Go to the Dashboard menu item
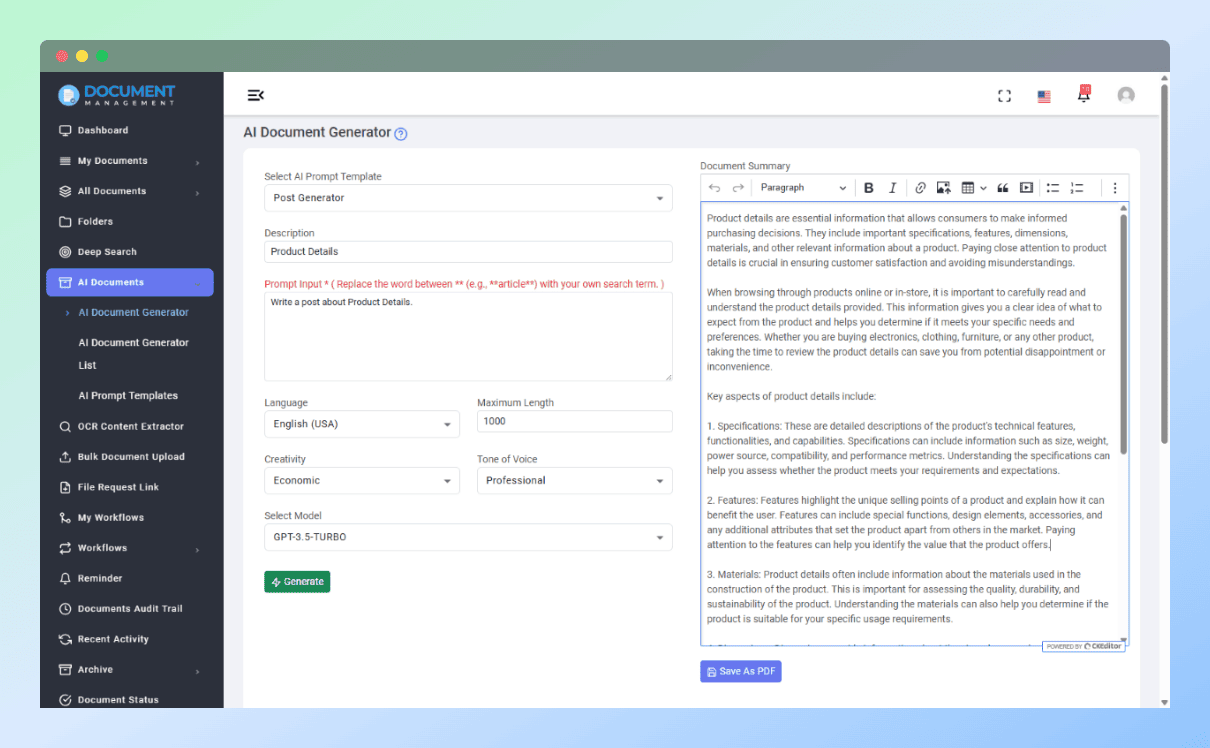 (x=100, y=130)
